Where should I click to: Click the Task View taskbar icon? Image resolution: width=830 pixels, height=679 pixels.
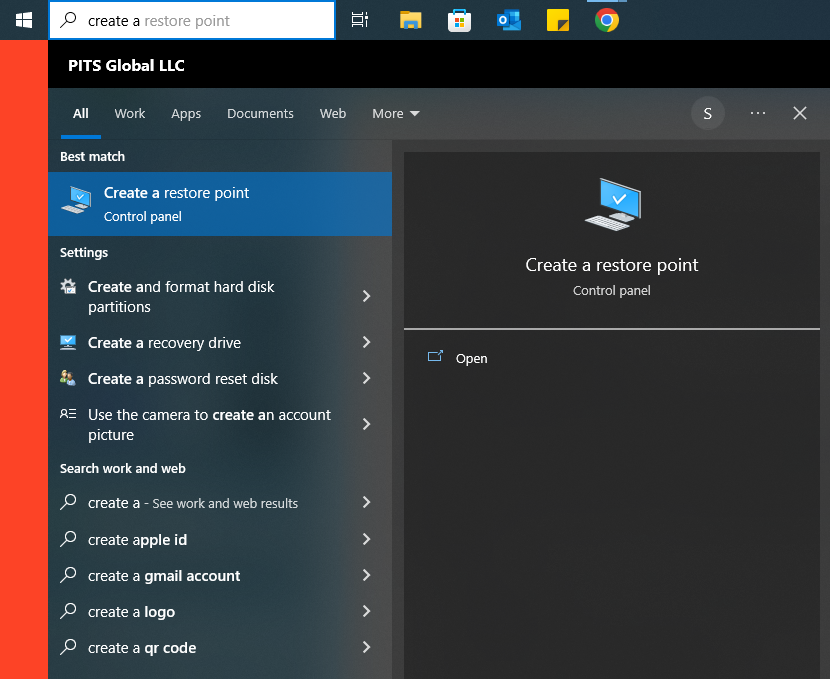coord(360,20)
